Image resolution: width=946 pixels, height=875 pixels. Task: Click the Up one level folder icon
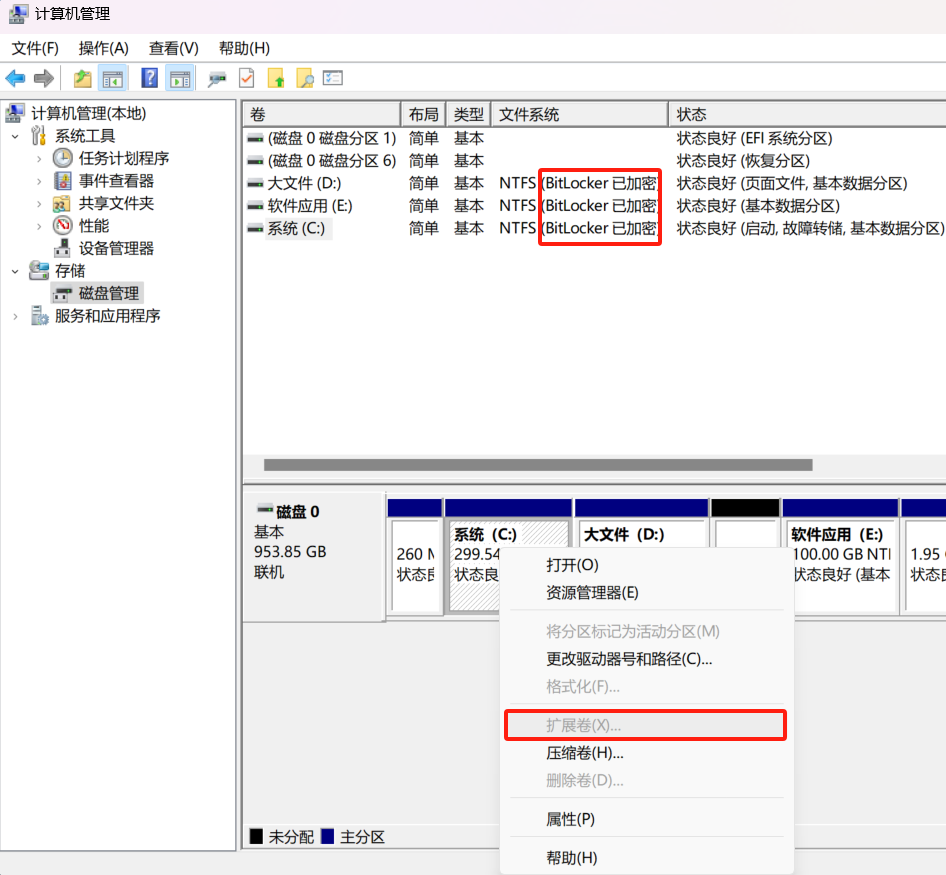[x=82, y=78]
